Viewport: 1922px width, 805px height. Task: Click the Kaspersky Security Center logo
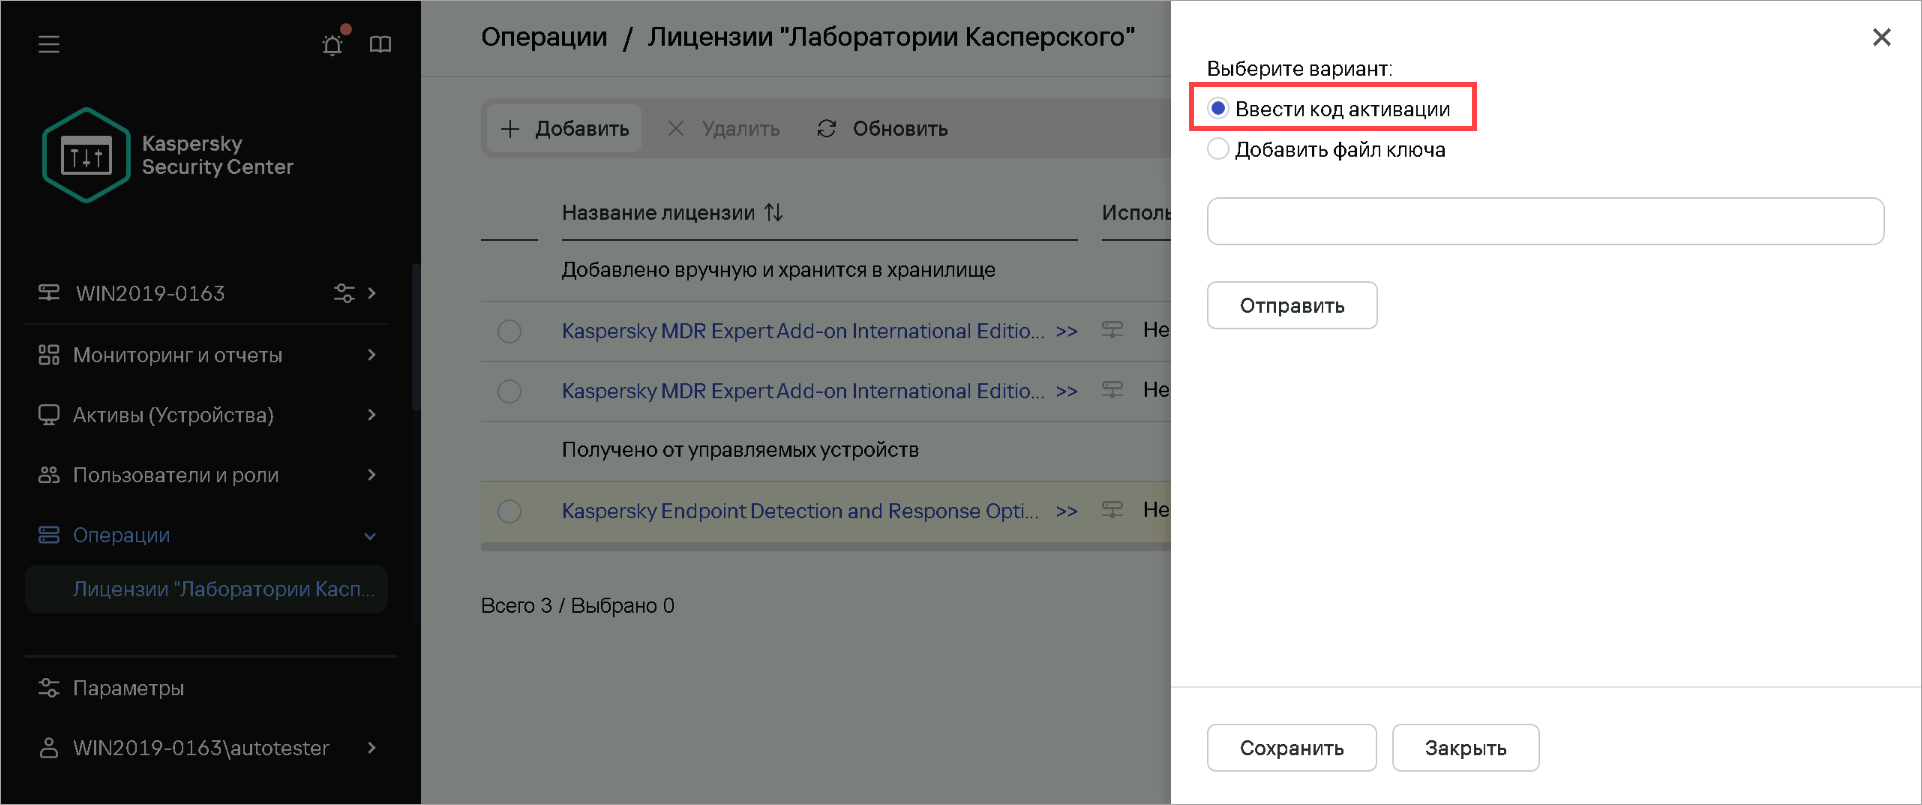86,155
